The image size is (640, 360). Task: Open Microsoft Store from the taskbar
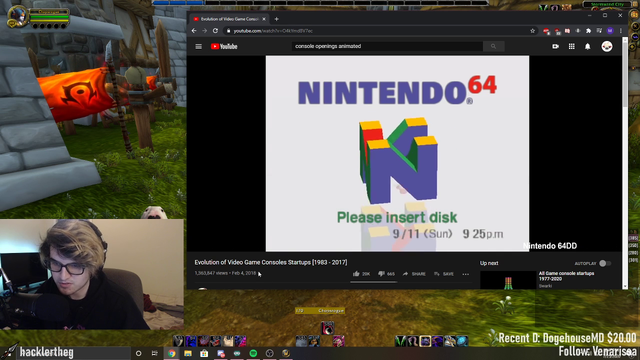[204, 353]
